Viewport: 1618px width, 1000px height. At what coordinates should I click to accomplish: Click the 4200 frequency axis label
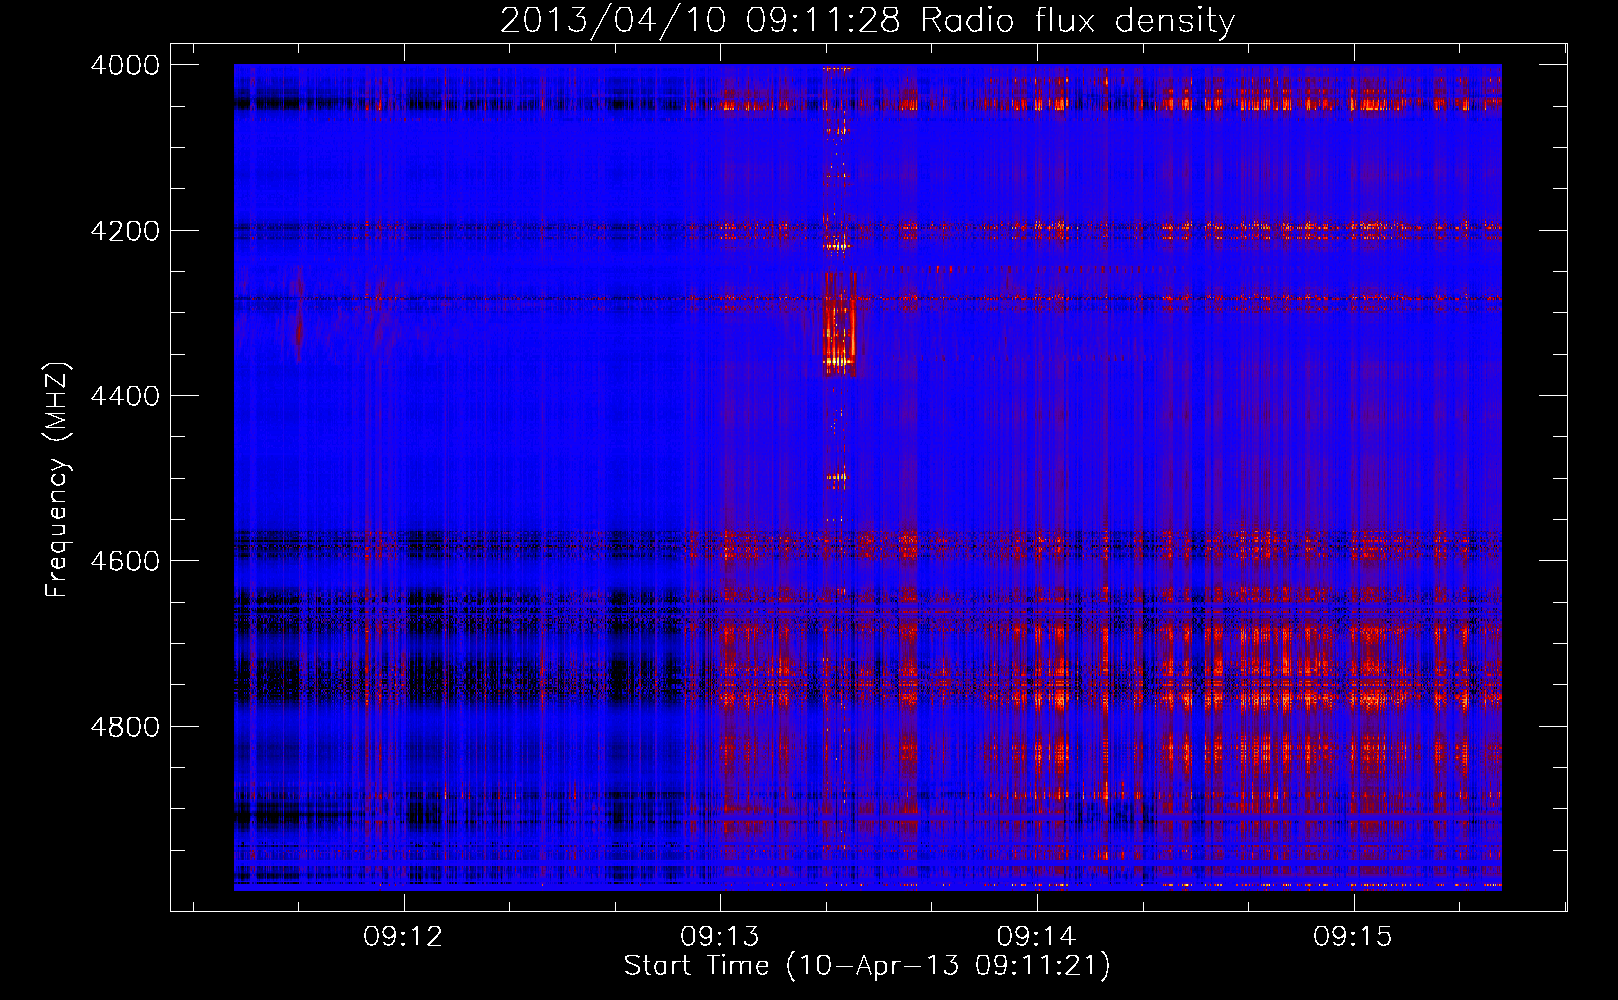[124, 231]
